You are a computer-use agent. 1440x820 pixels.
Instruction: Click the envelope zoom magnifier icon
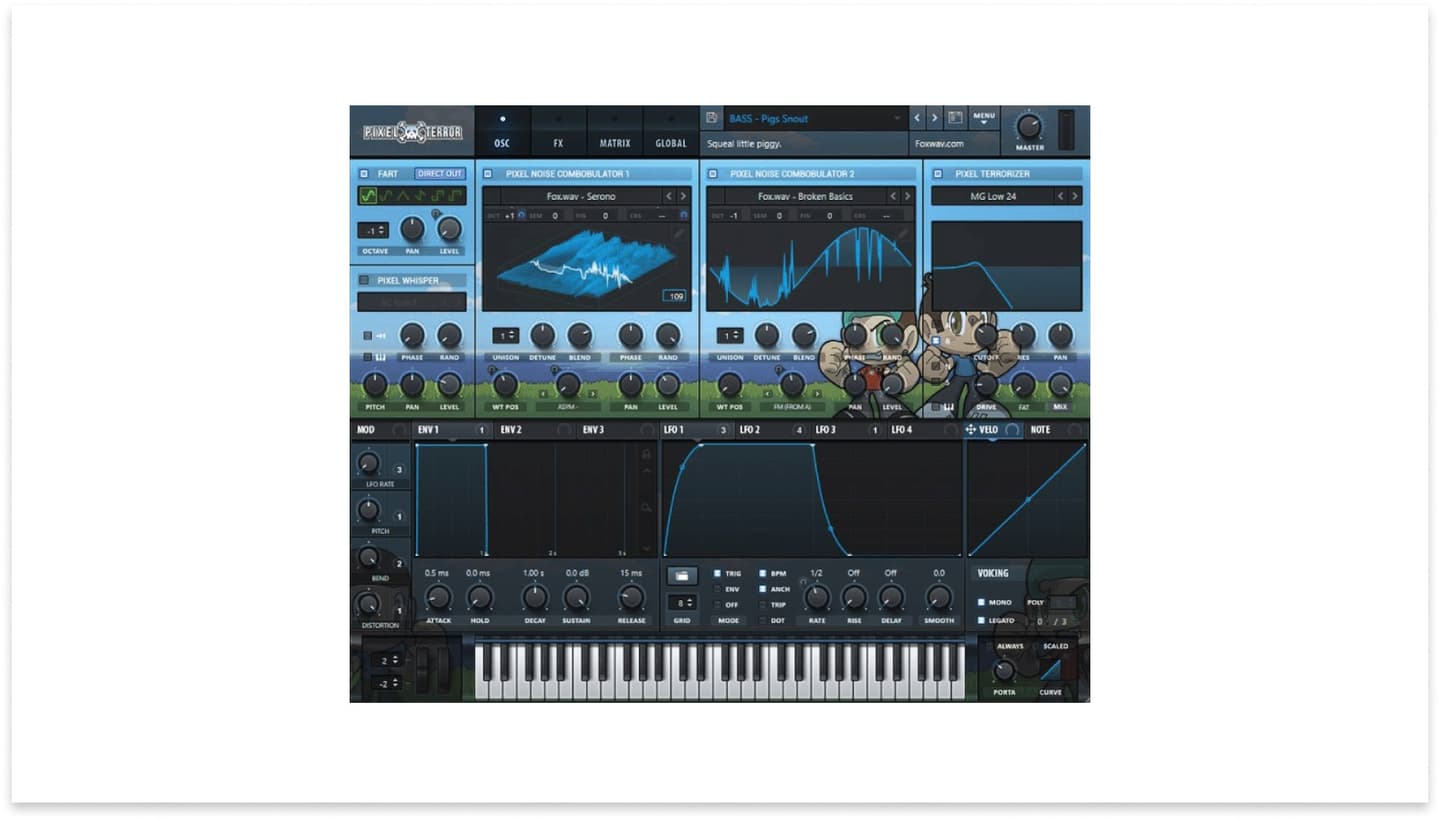click(646, 508)
